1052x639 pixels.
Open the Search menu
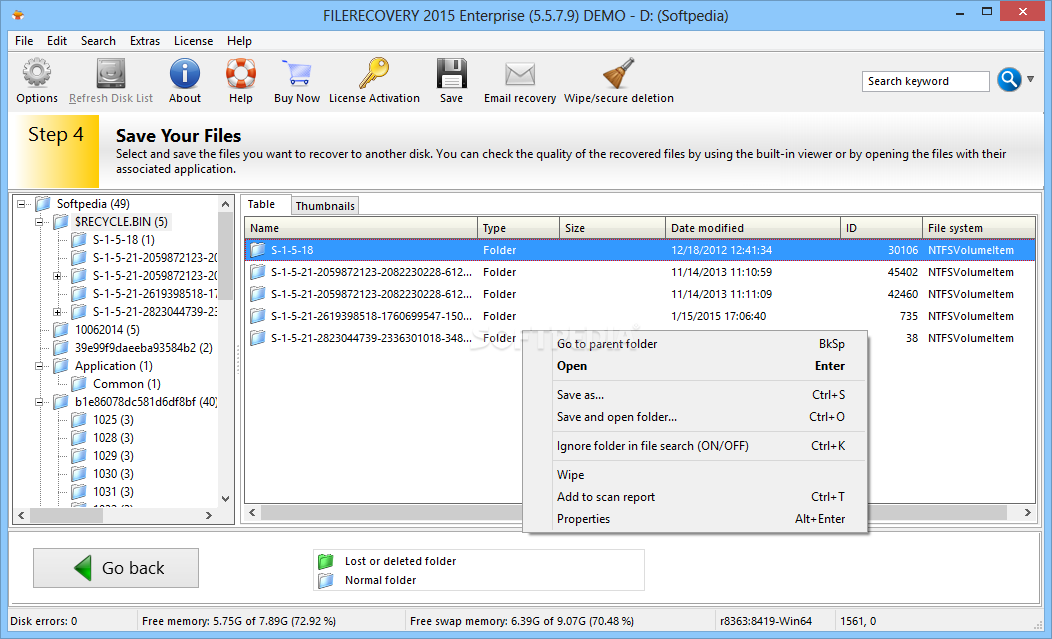(98, 41)
